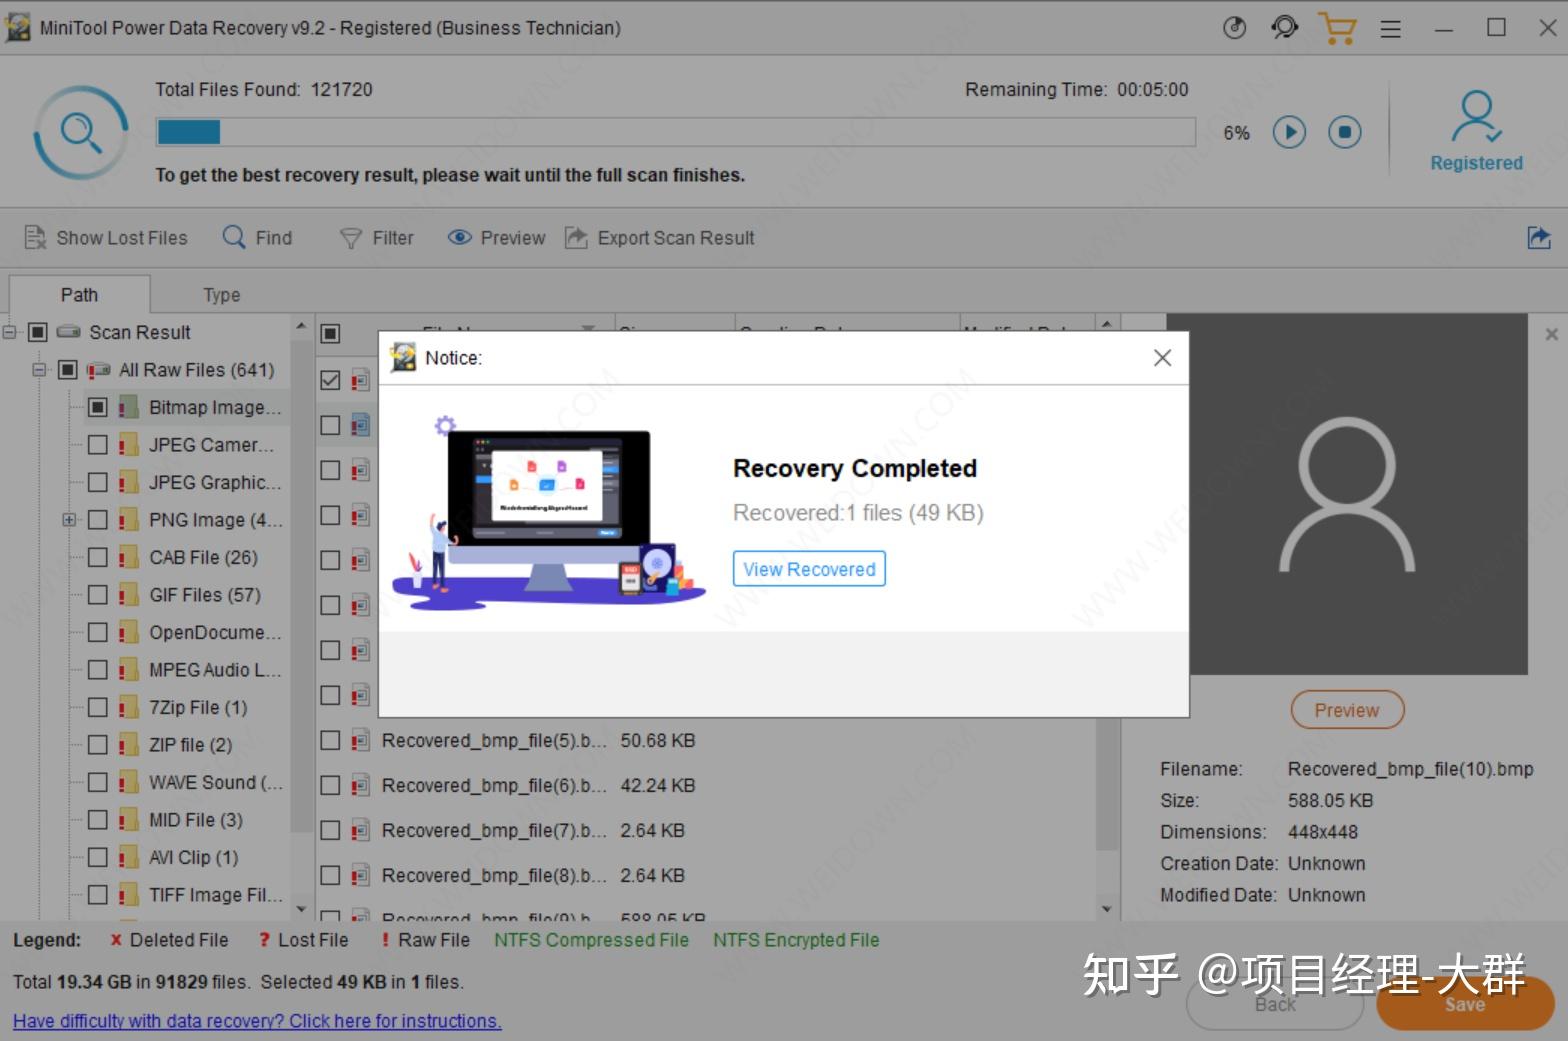Select the OpenDocument tree item
The width and height of the screenshot is (1568, 1041).
point(216,633)
